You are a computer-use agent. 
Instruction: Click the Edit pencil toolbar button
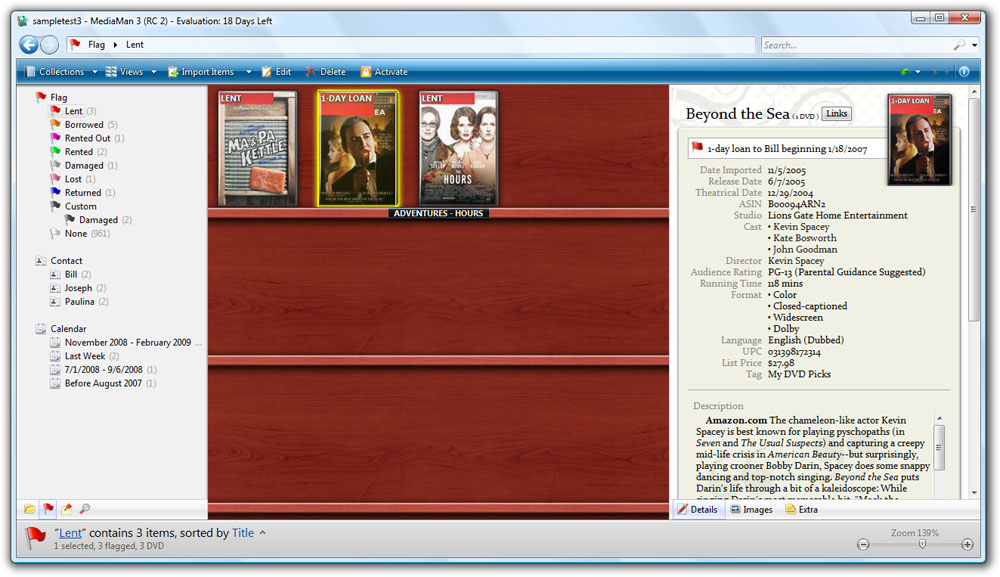276,72
